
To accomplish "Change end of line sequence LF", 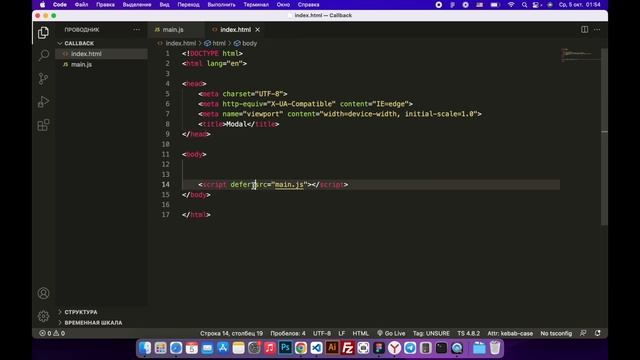I will click(342, 333).
